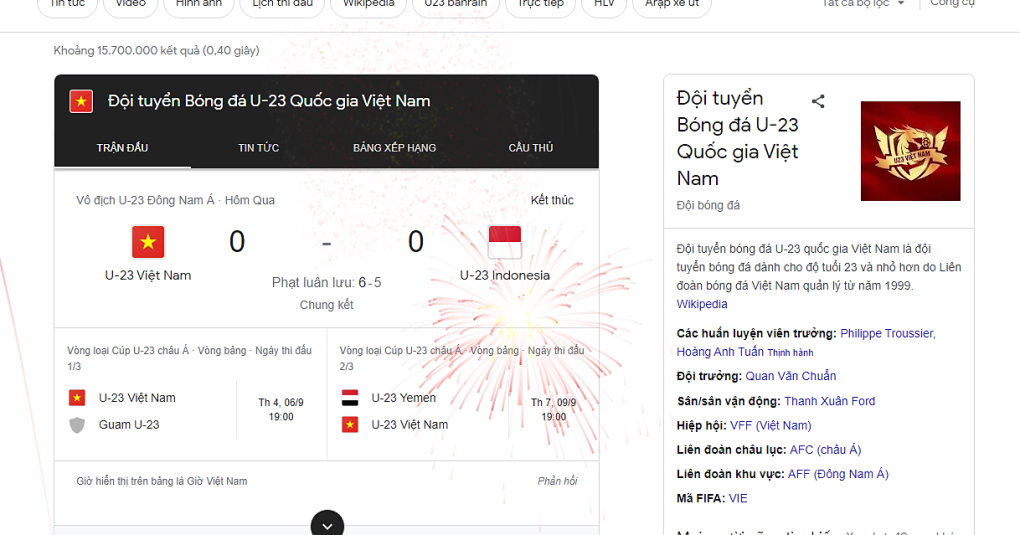This screenshot has height=535, width=1020.
Task: Click the Khoảng 15.700.000 kết quả text
Action: click(156, 50)
